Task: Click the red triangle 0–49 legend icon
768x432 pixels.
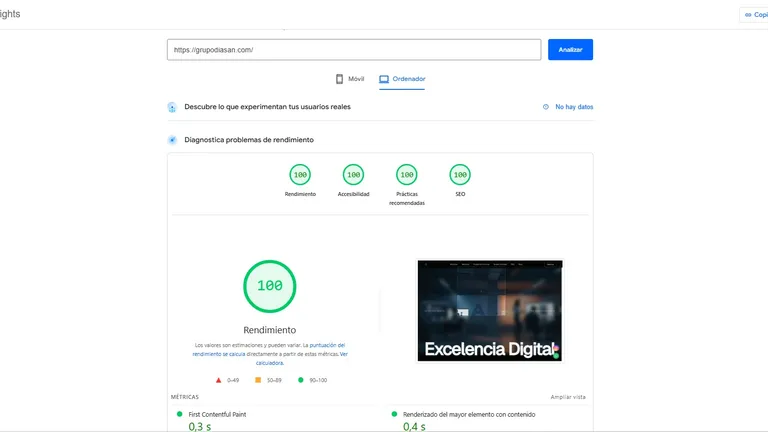Action: pyautogui.click(x=220, y=380)
